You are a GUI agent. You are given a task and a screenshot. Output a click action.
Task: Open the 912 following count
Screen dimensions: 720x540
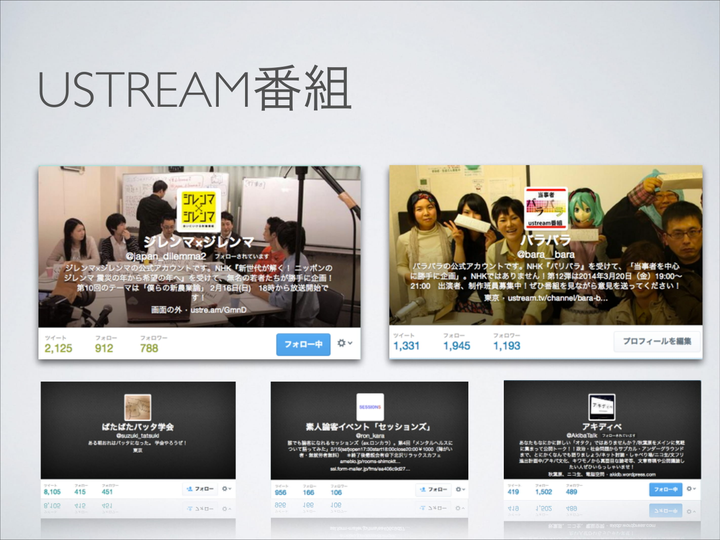pyautogui.click(x=104, y=348)
